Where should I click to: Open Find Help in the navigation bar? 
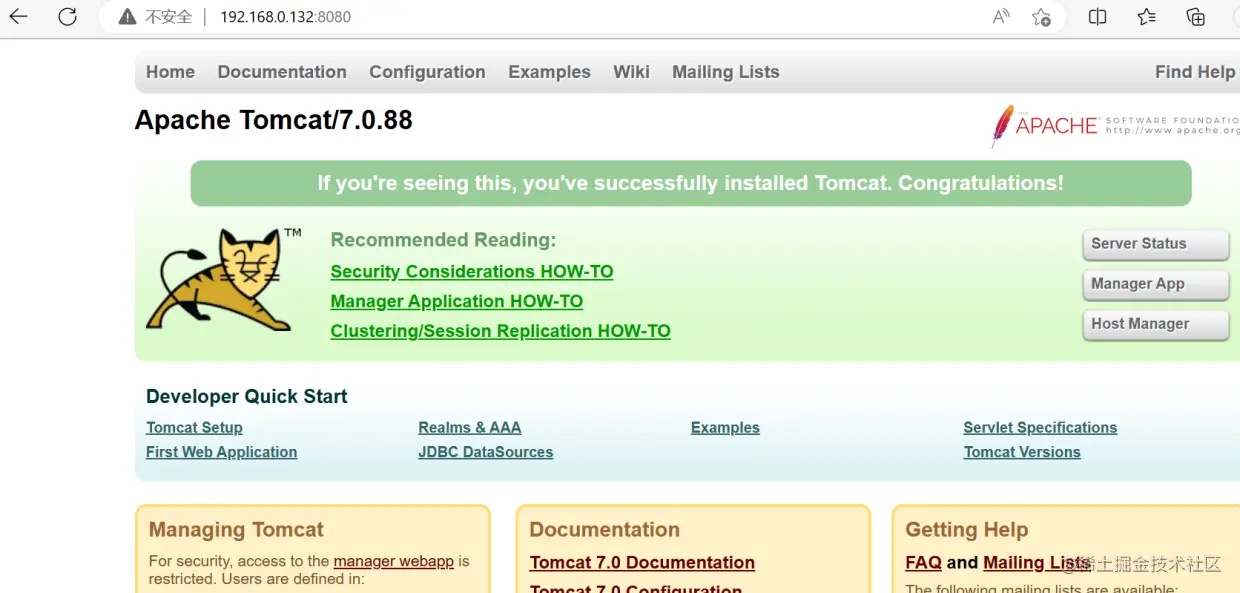pyautogui.click(x=1195, y=72)
